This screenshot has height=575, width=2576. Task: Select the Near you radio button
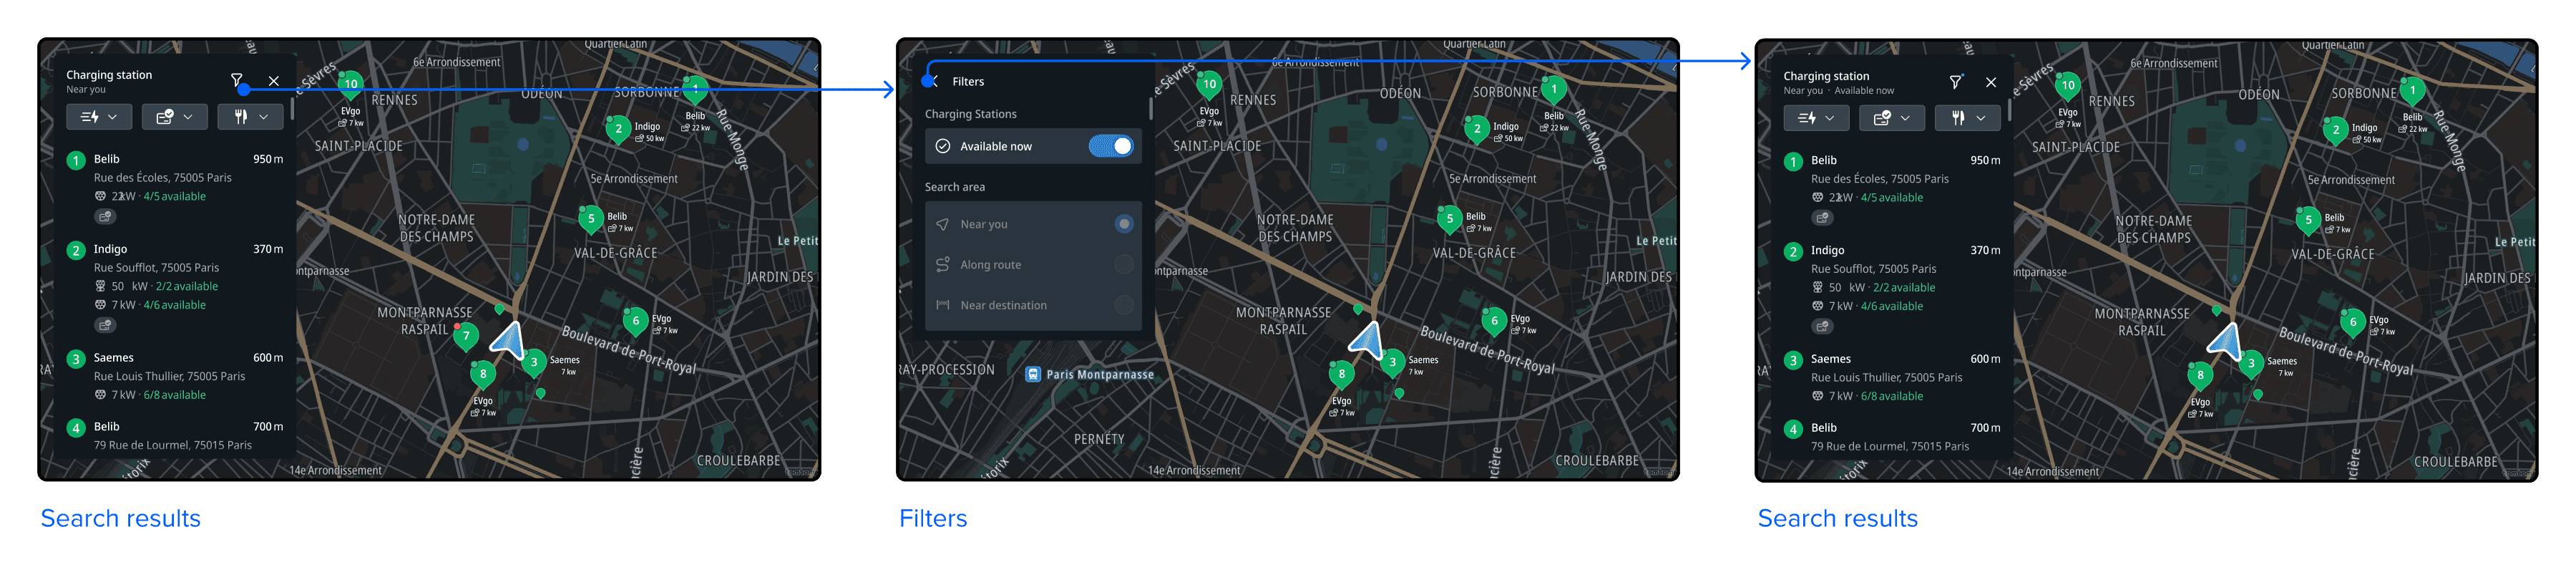click(x=1123, y=224)
